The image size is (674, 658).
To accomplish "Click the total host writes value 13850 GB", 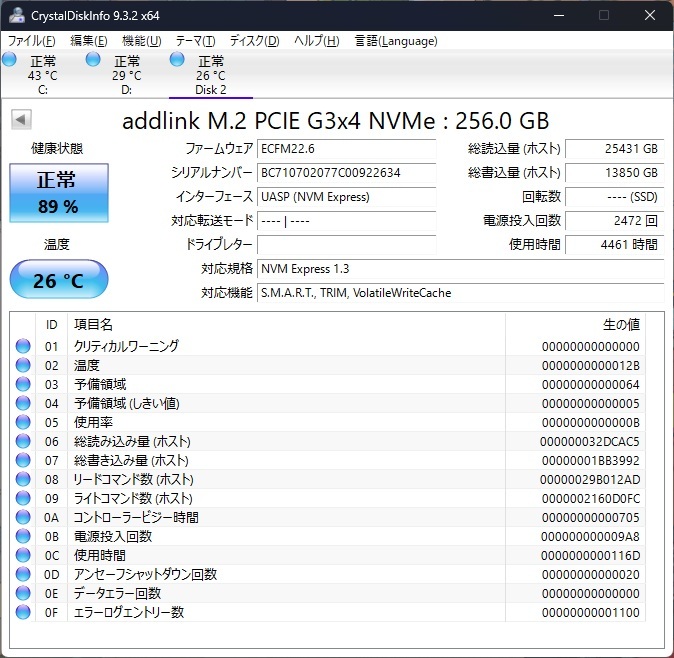I will click(x=615, y=173).
